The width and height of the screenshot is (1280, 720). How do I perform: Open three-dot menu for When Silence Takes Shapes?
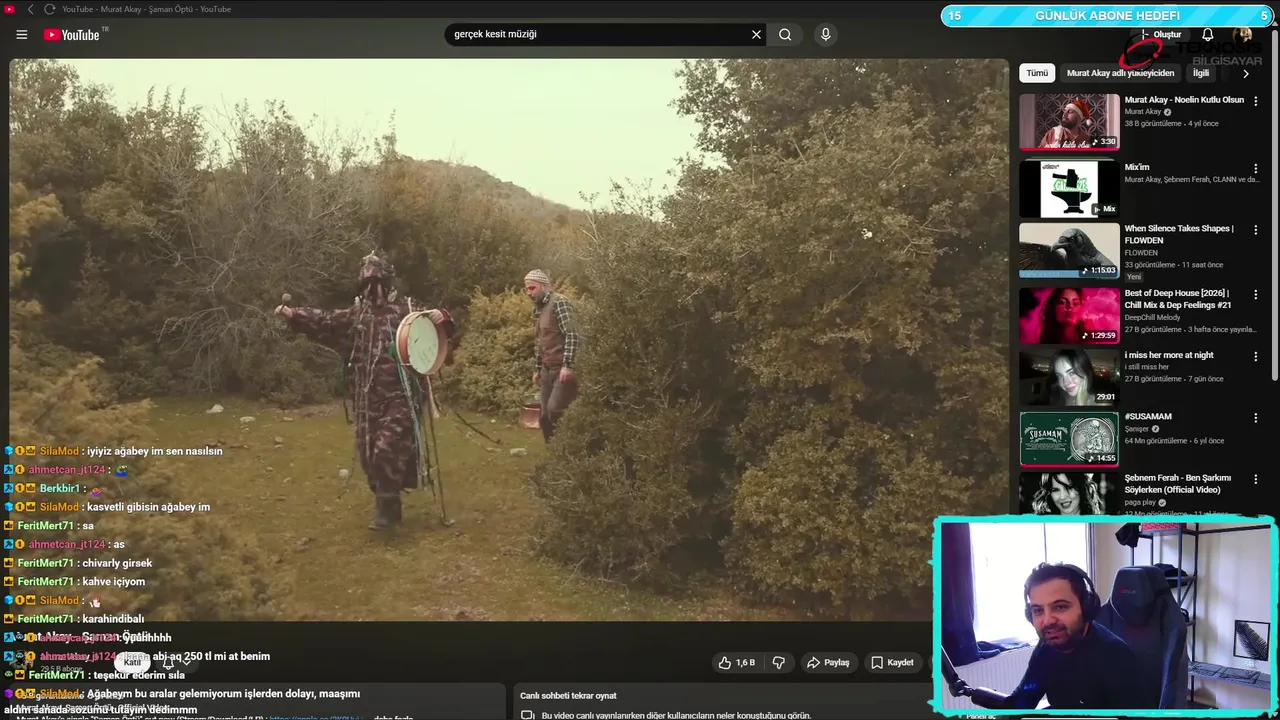tap(1256, 230)
